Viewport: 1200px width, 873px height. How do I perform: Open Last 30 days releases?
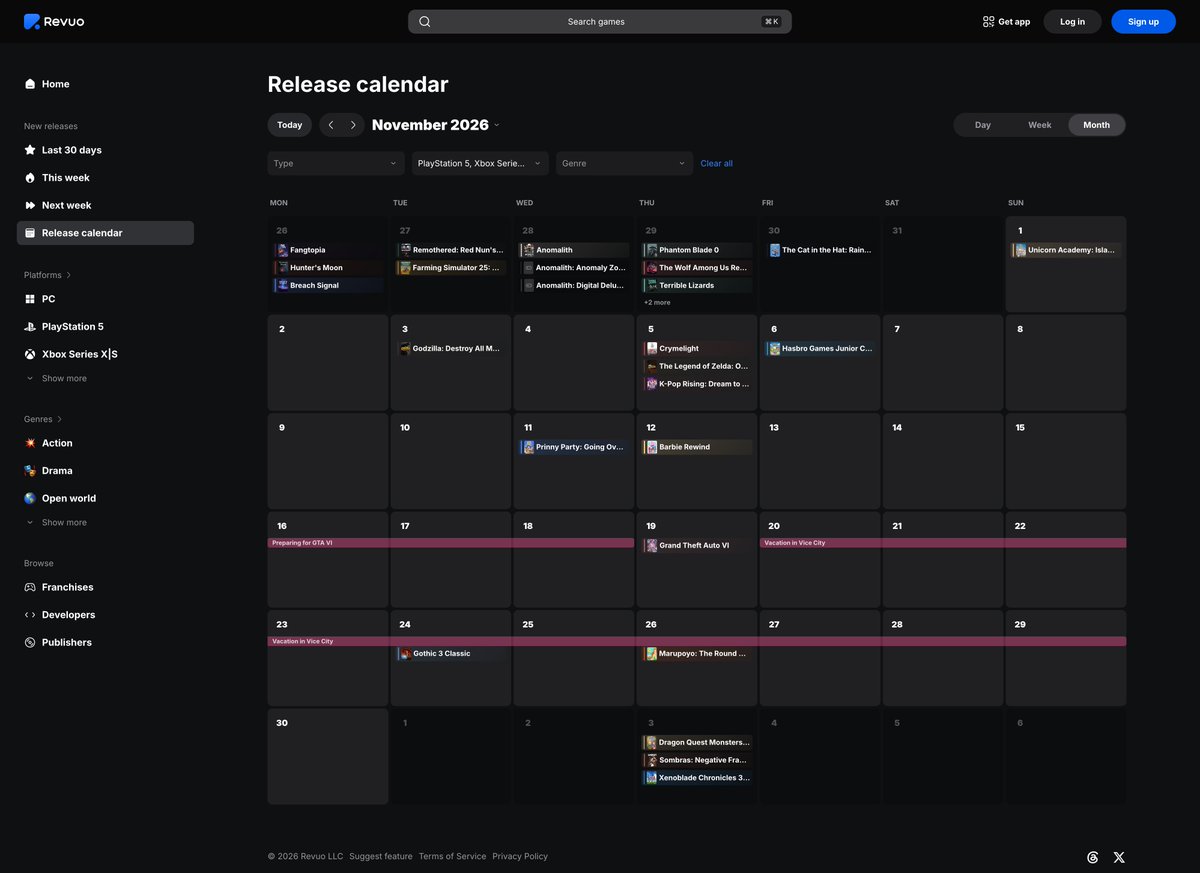pyautogui.click(x=105, y=150)
